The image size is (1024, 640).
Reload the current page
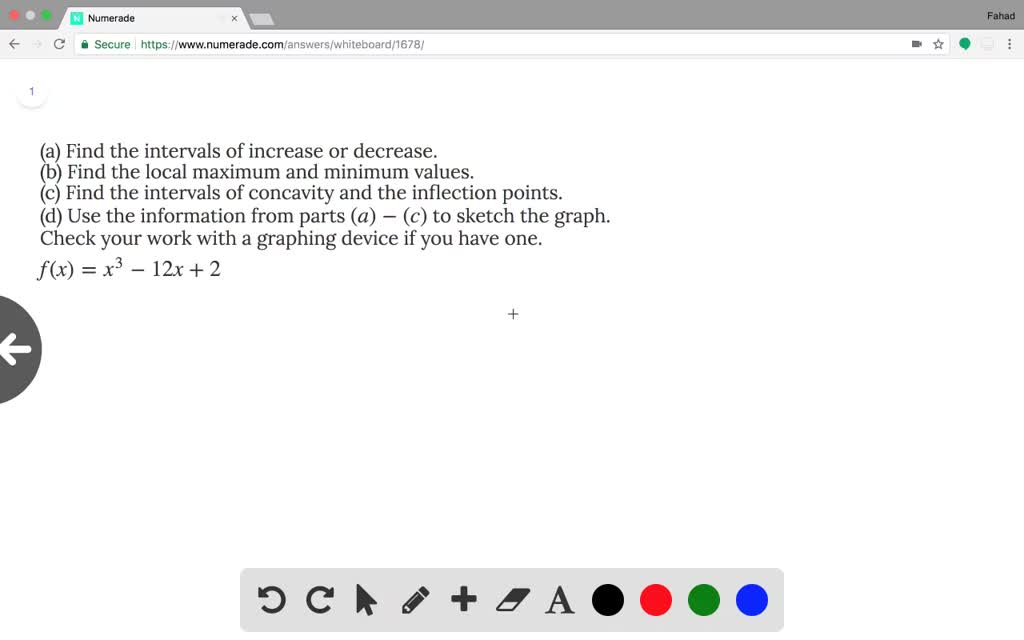60,44
